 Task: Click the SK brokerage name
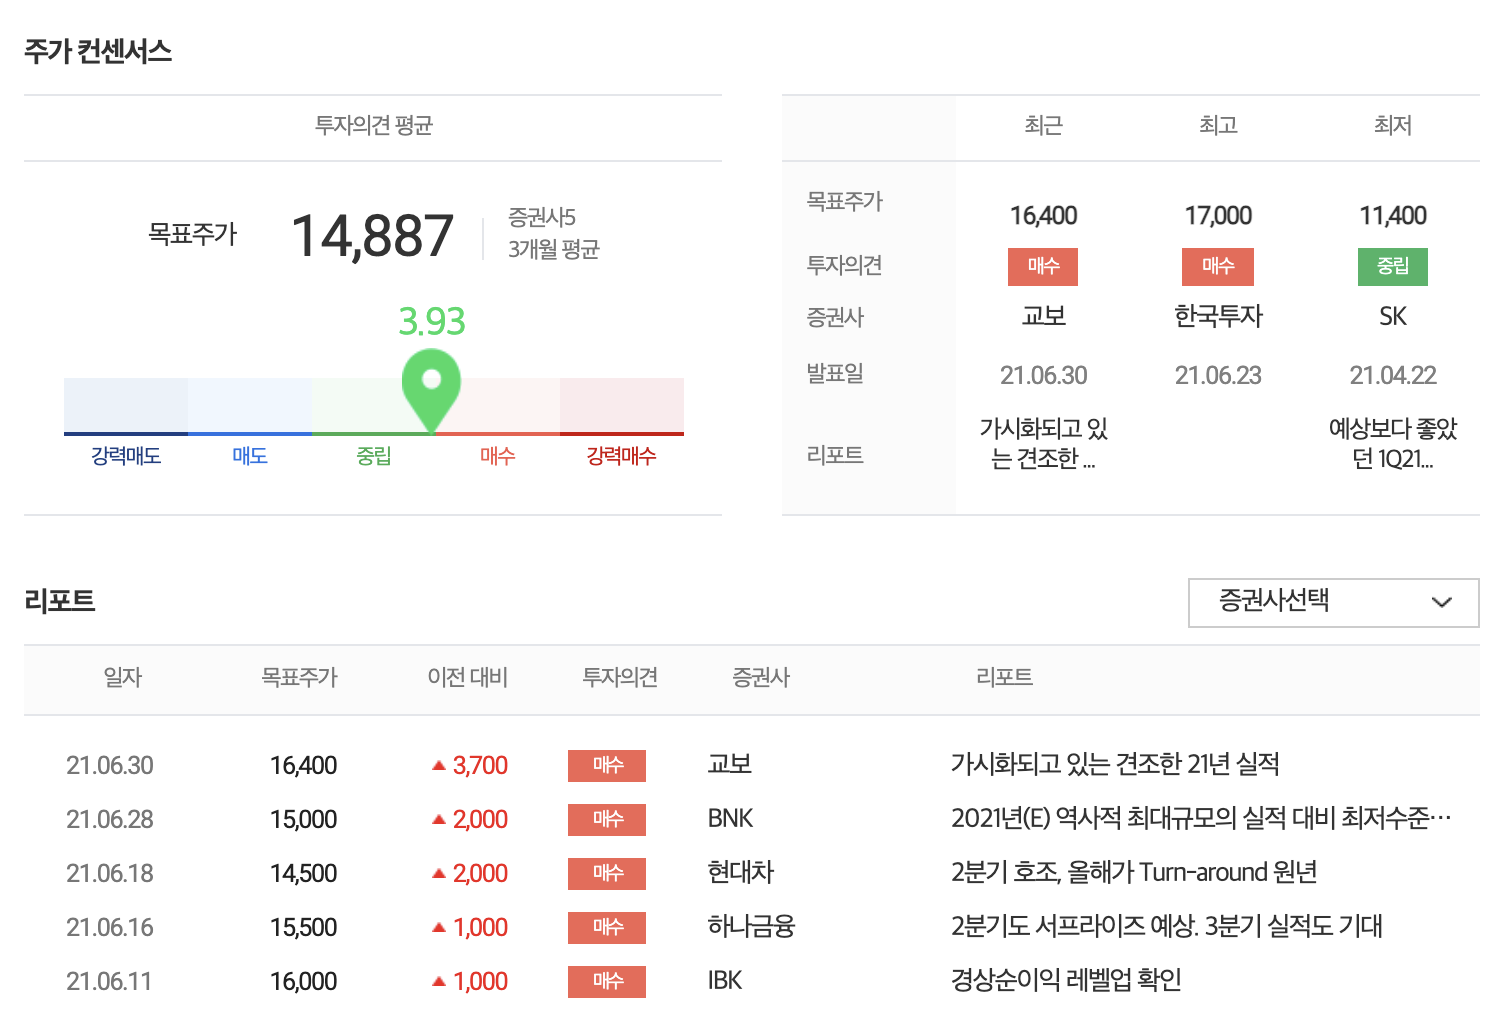click(1393, 317)
